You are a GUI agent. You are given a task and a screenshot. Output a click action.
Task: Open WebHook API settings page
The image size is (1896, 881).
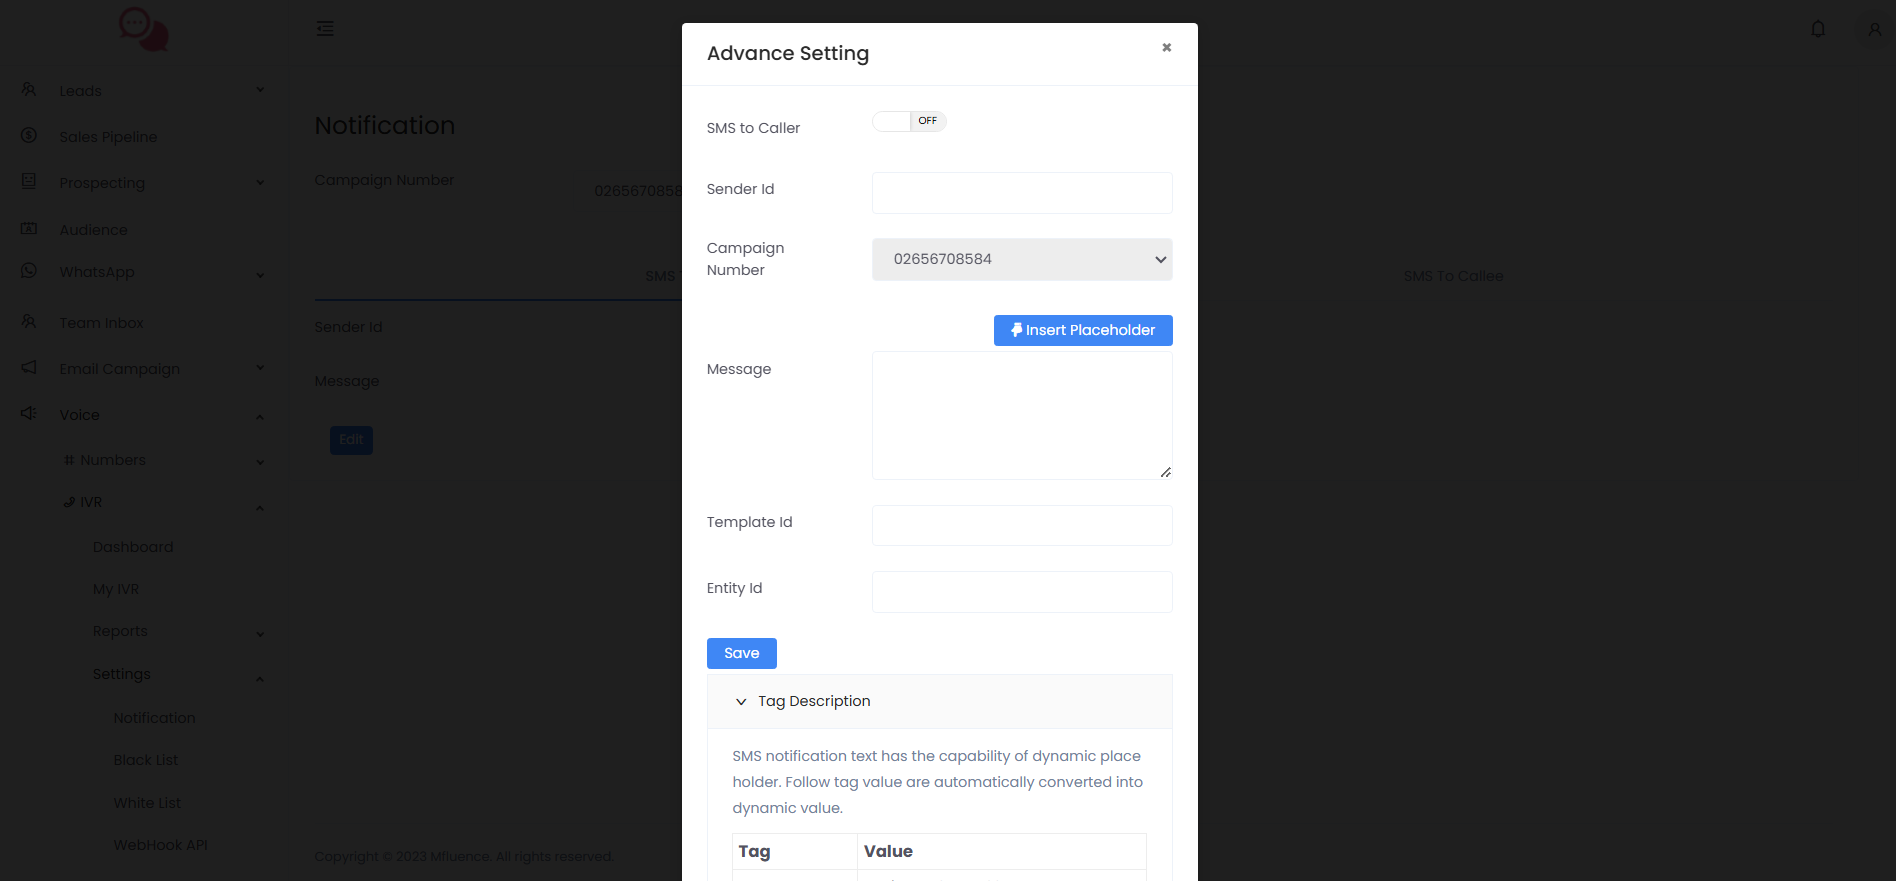click(x=160, y=844)
